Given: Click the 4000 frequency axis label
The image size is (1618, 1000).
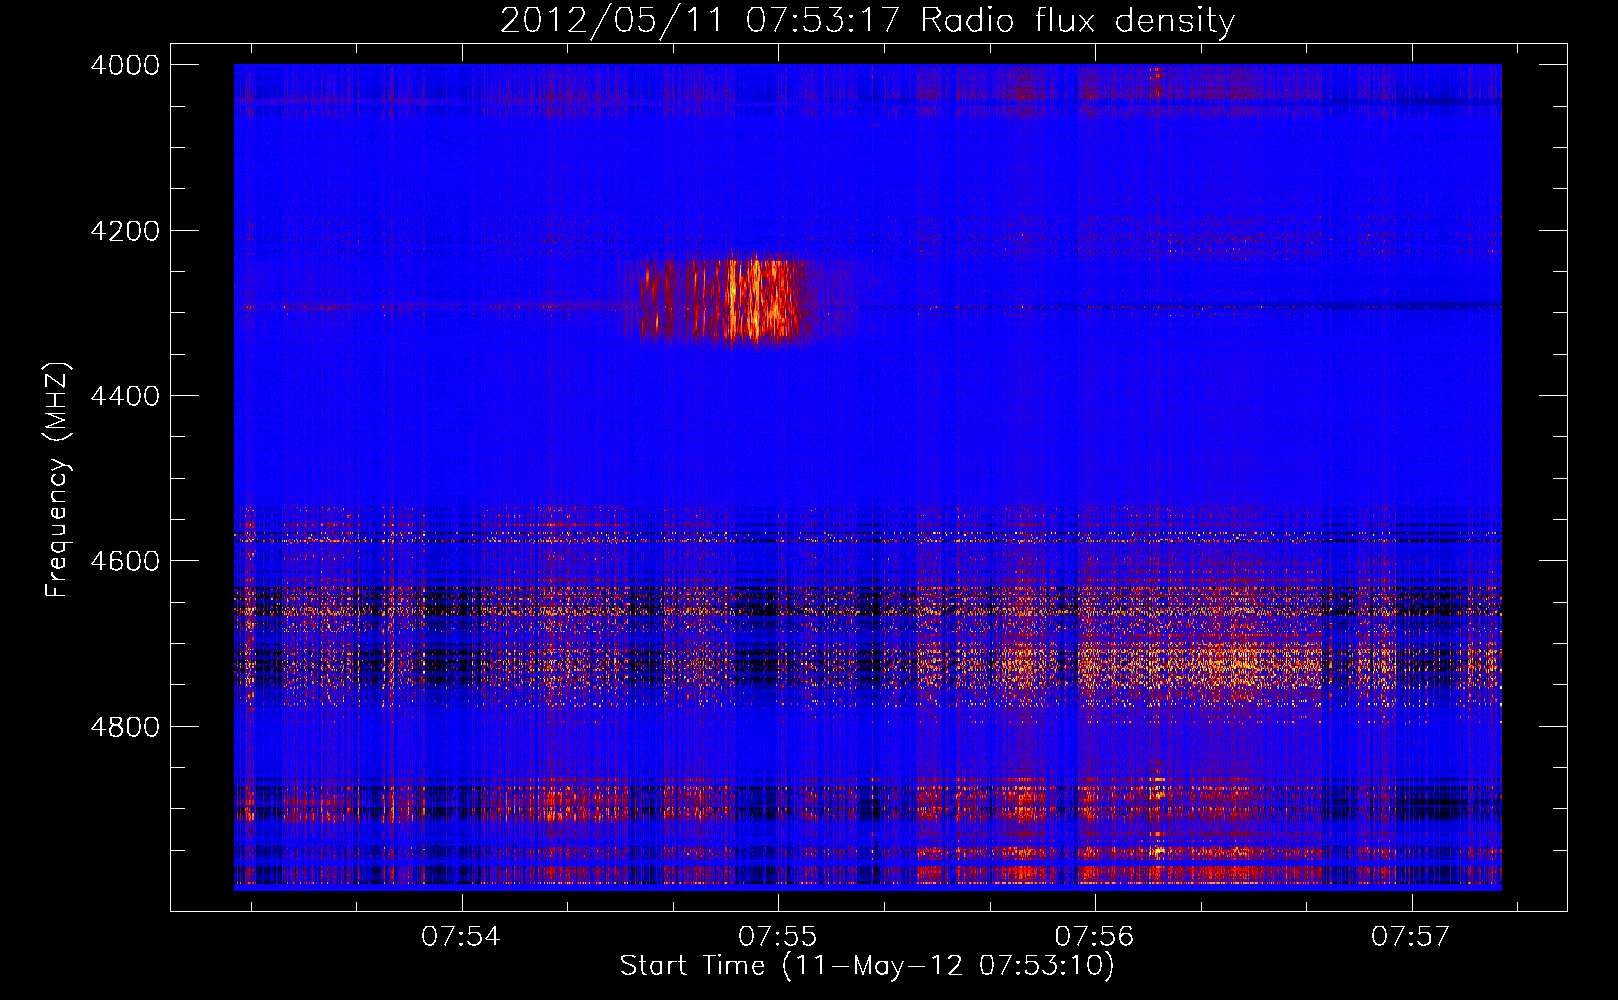Looking at the screenshot, I should pos(125,65).
